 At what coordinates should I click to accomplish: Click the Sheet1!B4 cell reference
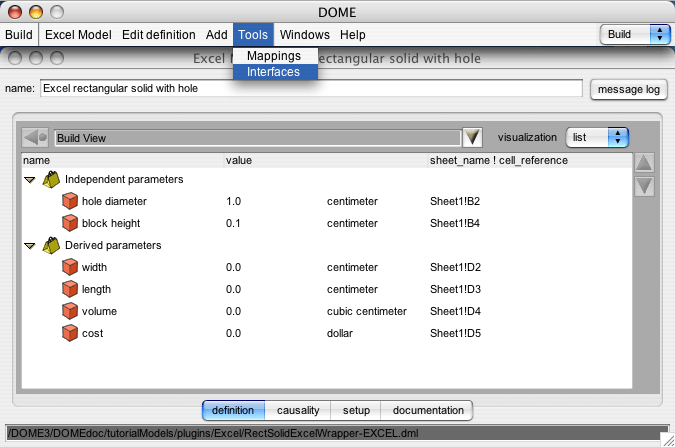455,223
